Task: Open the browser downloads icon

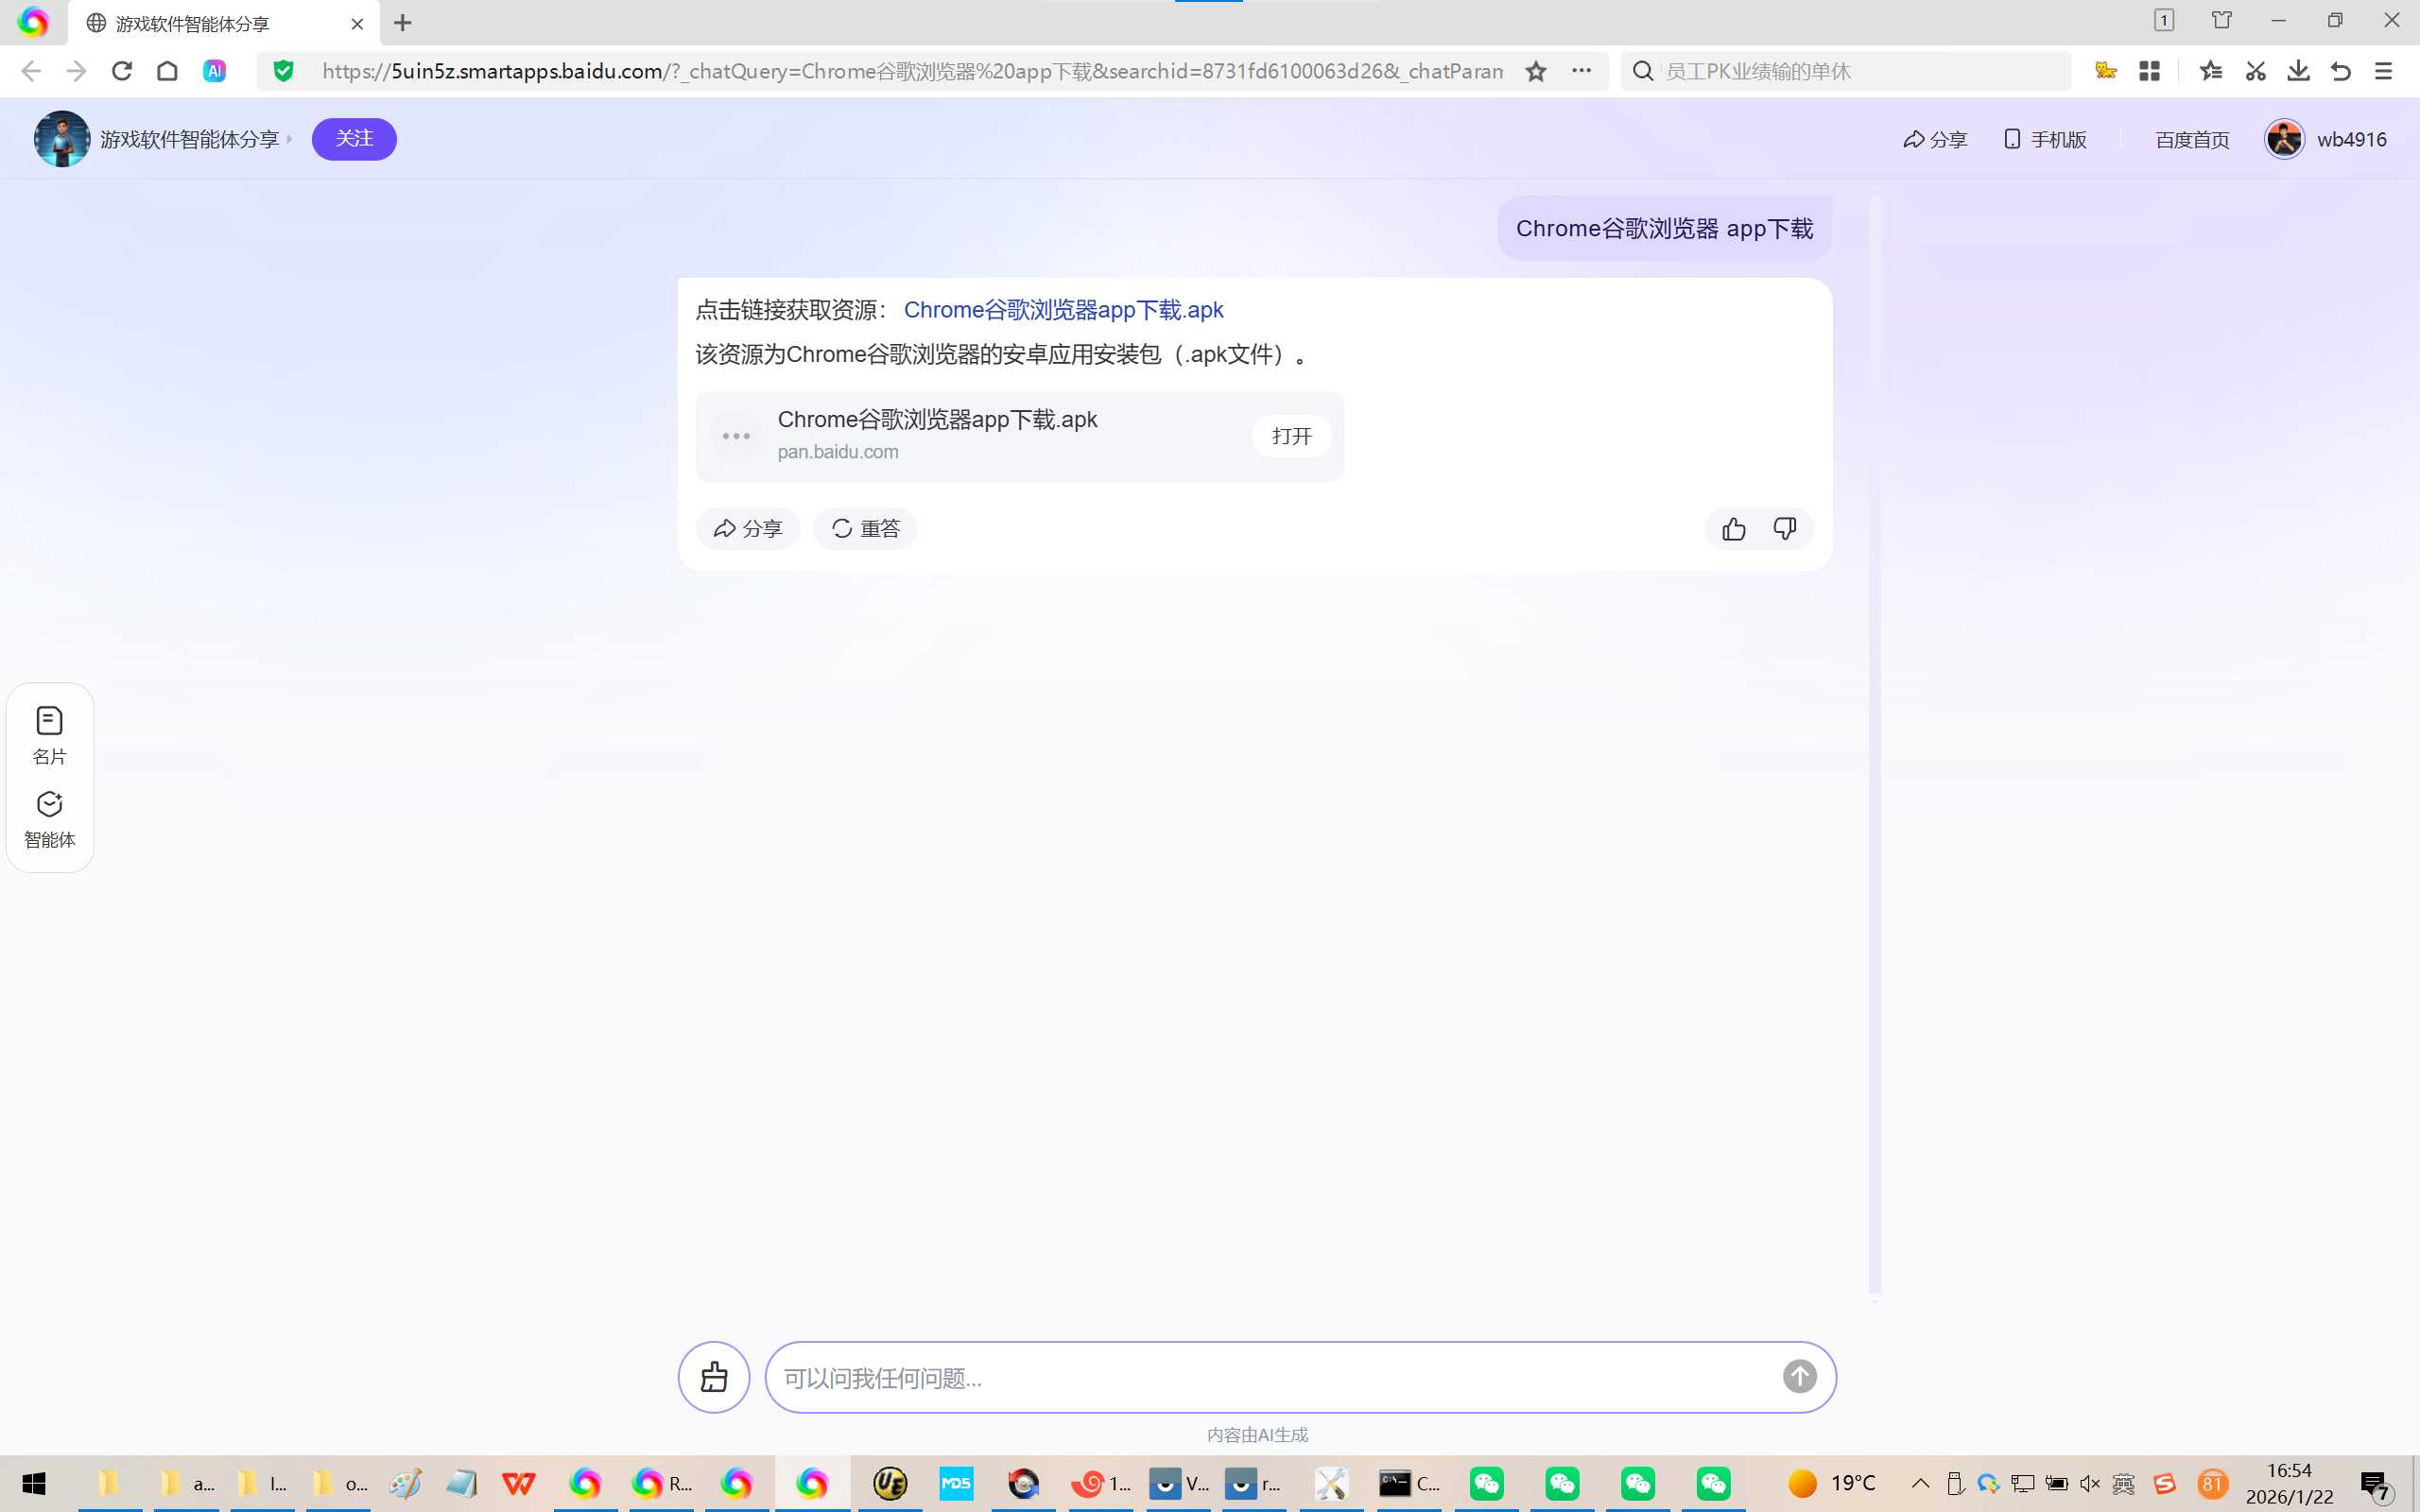Action: coord(2298,71)
